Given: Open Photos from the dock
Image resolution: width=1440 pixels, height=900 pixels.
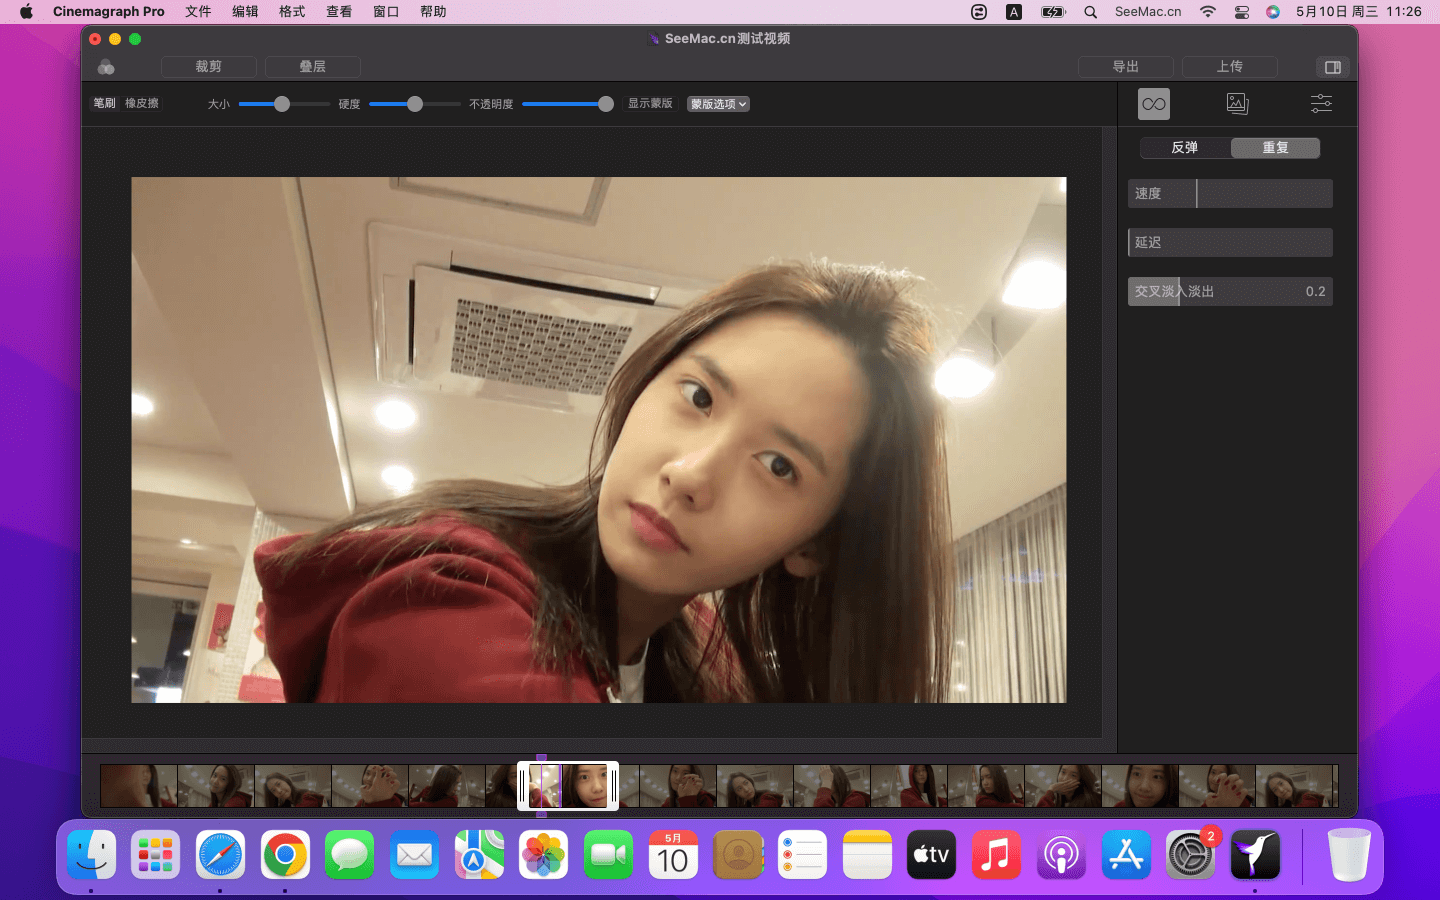Looking at the screenshot, I should (544, 855).
